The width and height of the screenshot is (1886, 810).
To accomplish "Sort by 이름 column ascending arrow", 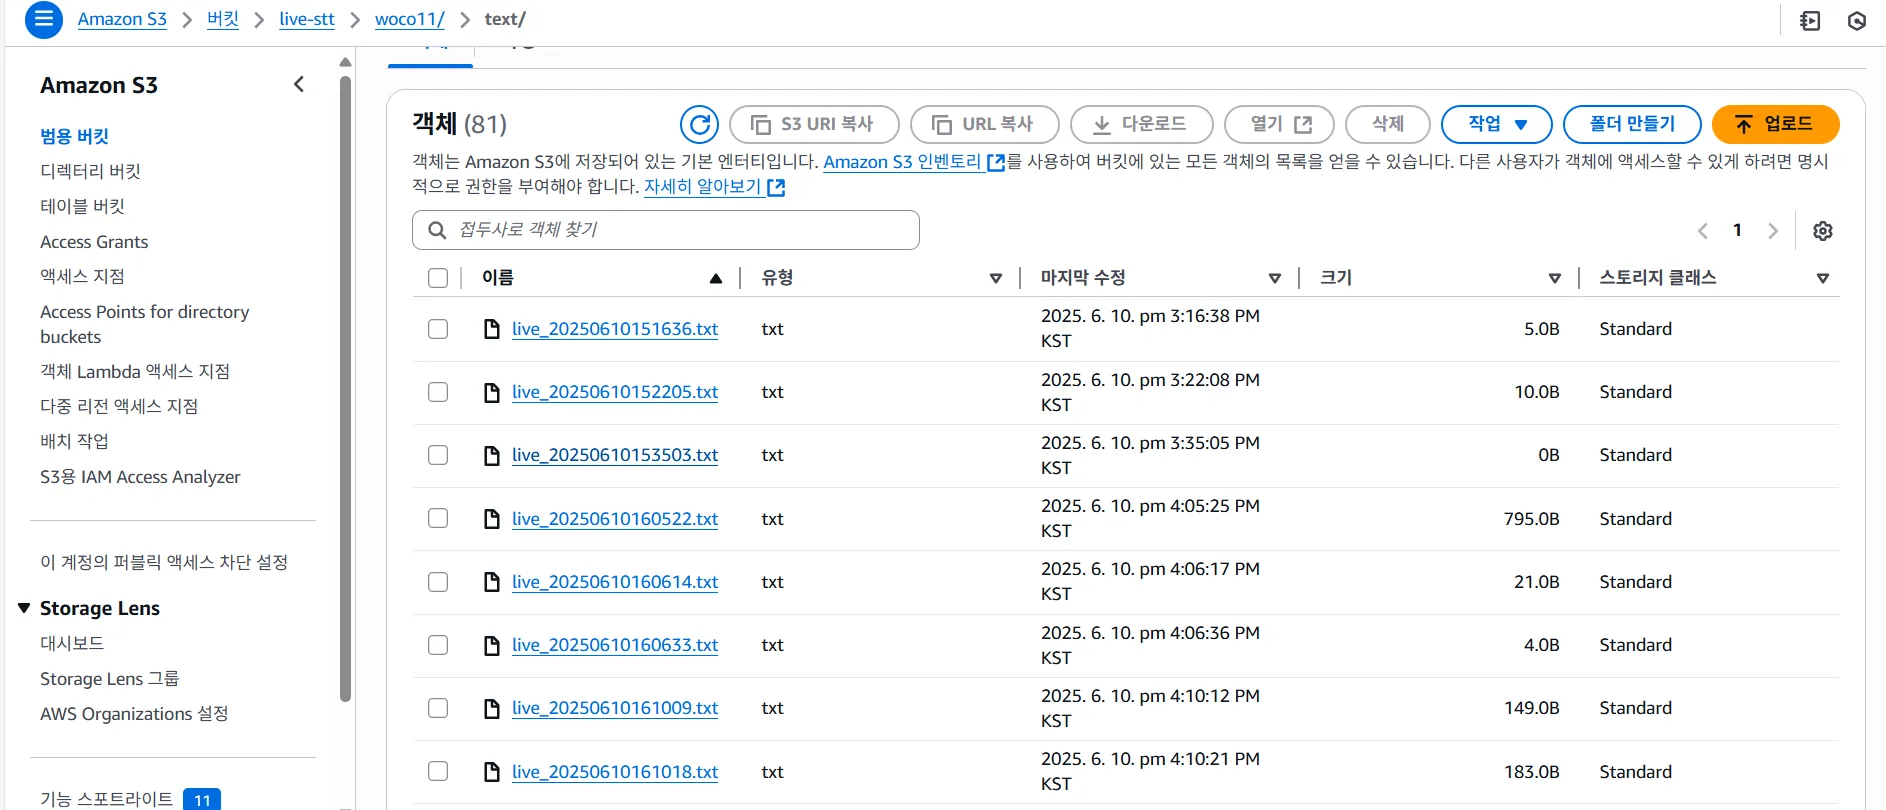I will click(x=716, y=278).
